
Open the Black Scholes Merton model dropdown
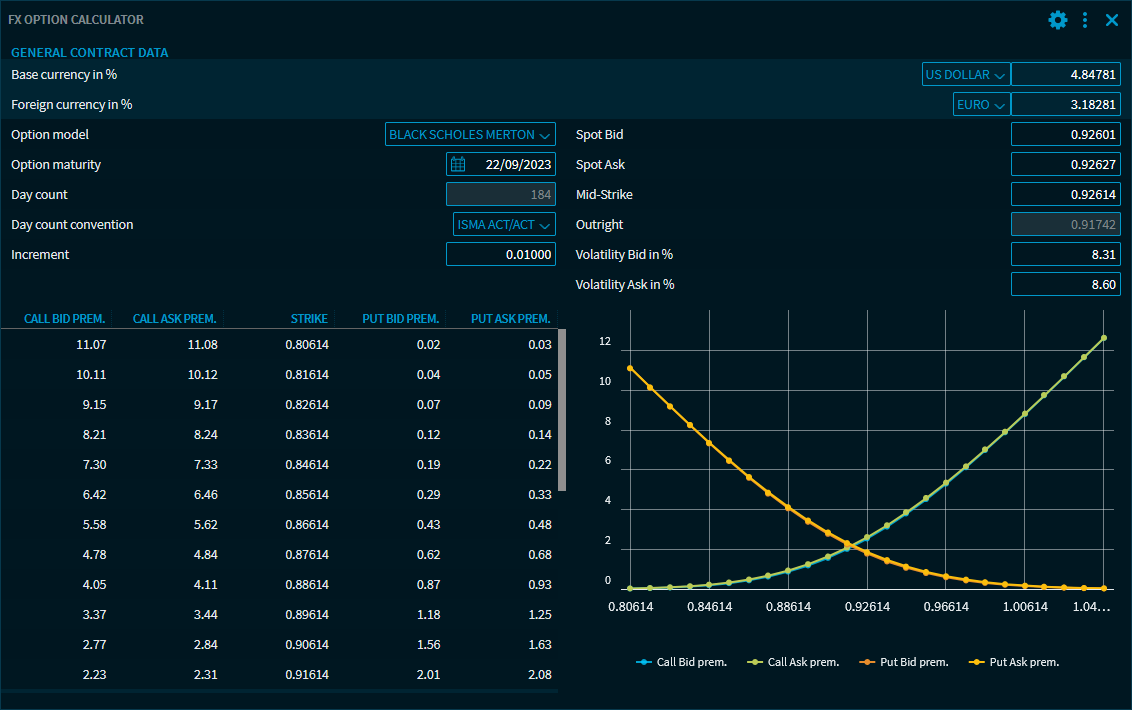point(470,135)
